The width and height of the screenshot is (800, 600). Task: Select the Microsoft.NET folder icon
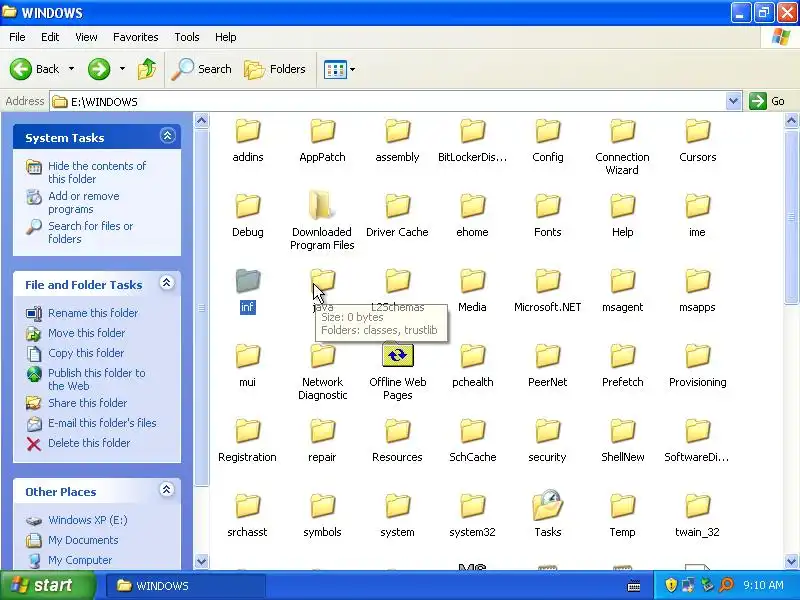coord(547,281)
